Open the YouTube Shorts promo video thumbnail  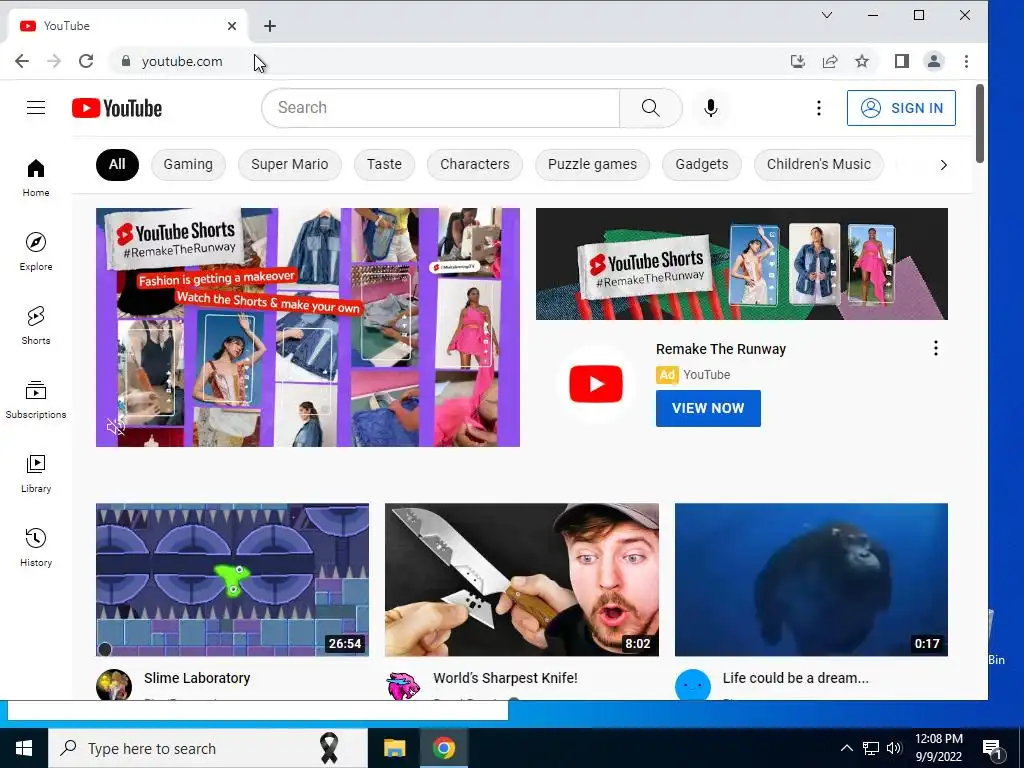click(308, 327)
